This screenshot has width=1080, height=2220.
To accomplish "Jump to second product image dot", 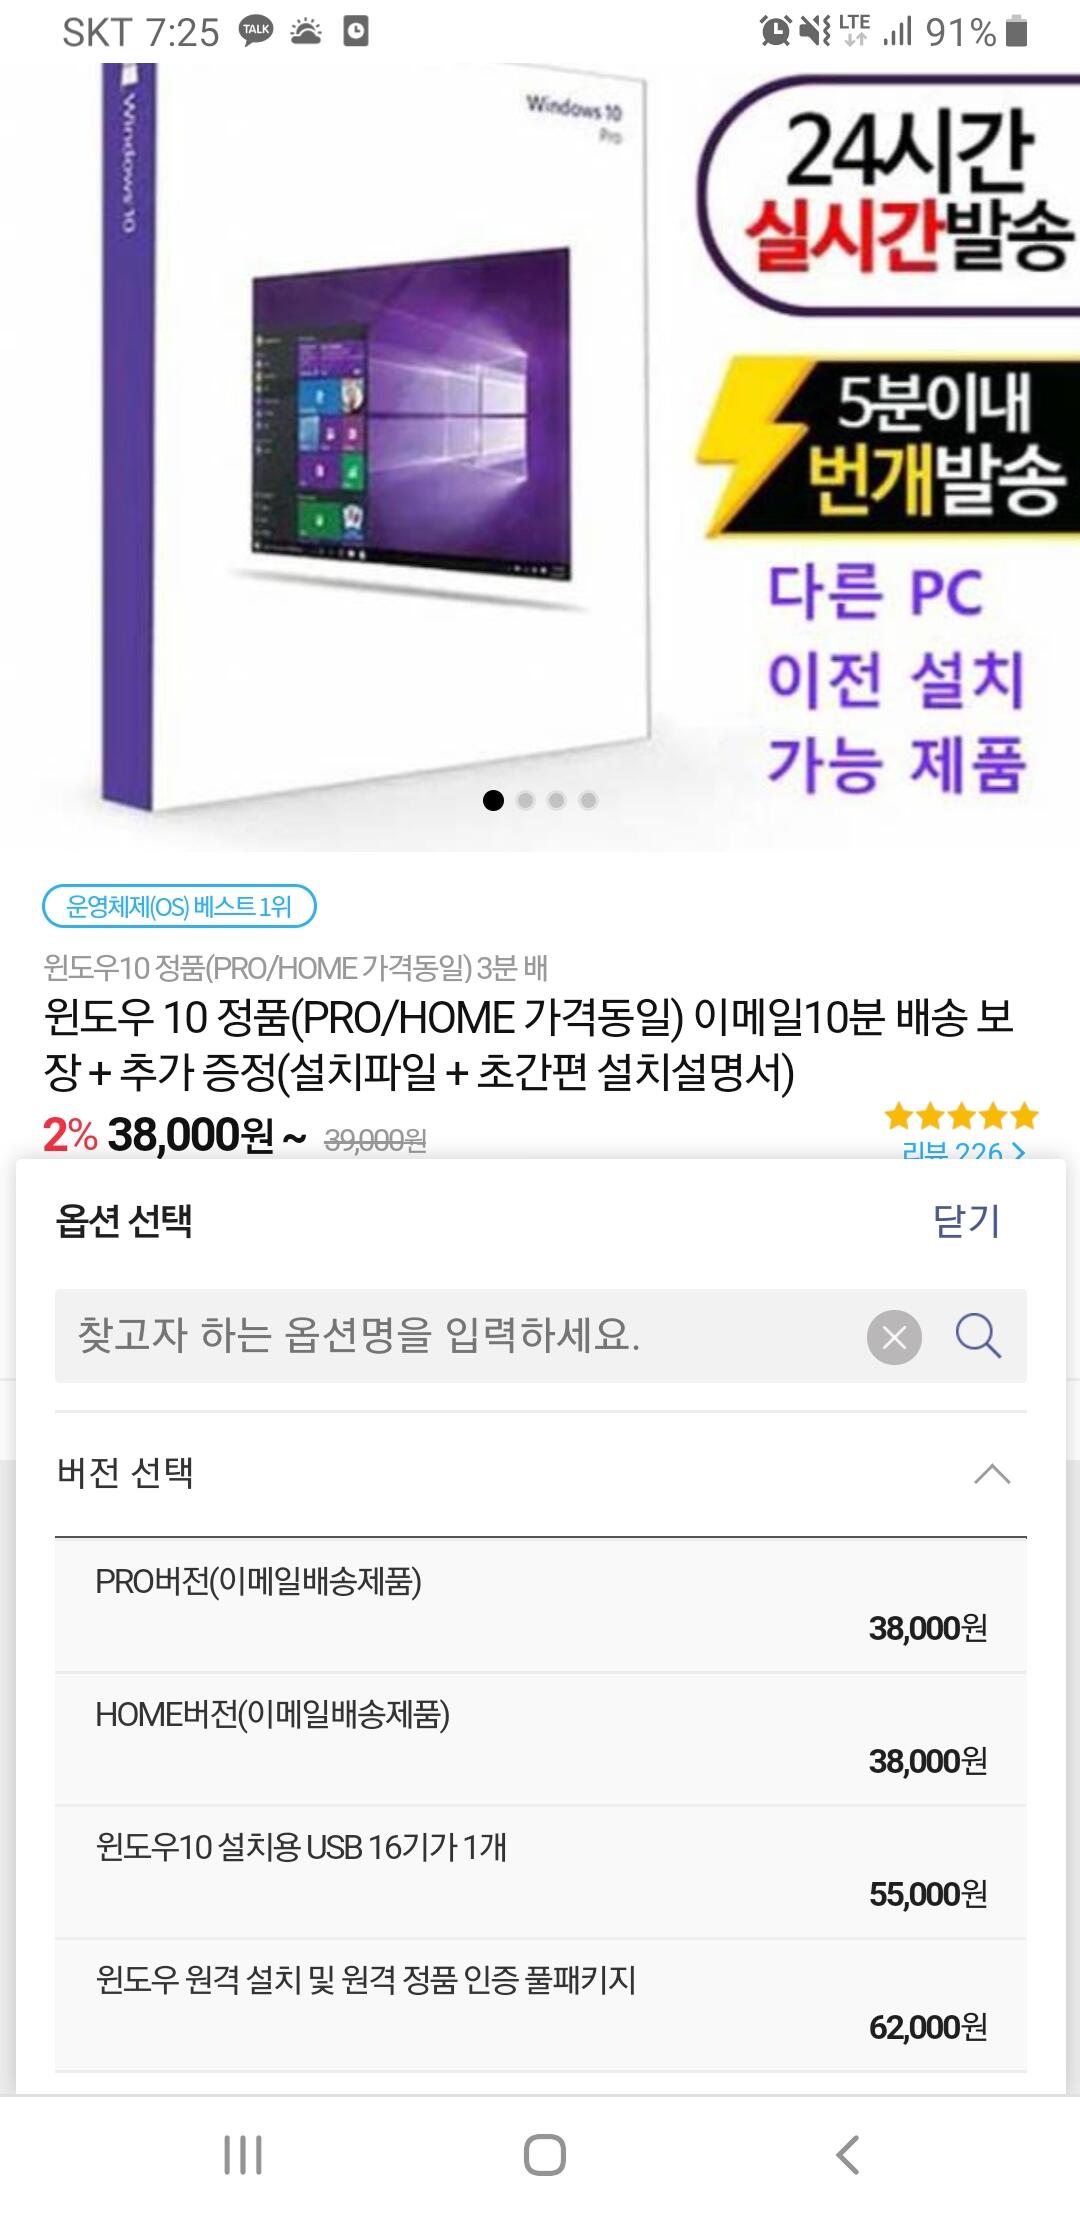I will pos(526,800).
